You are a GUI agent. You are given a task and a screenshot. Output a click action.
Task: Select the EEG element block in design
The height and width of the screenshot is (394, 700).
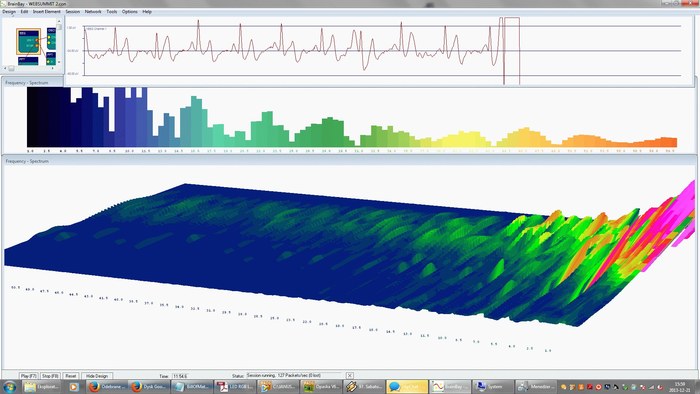point(29,41)
